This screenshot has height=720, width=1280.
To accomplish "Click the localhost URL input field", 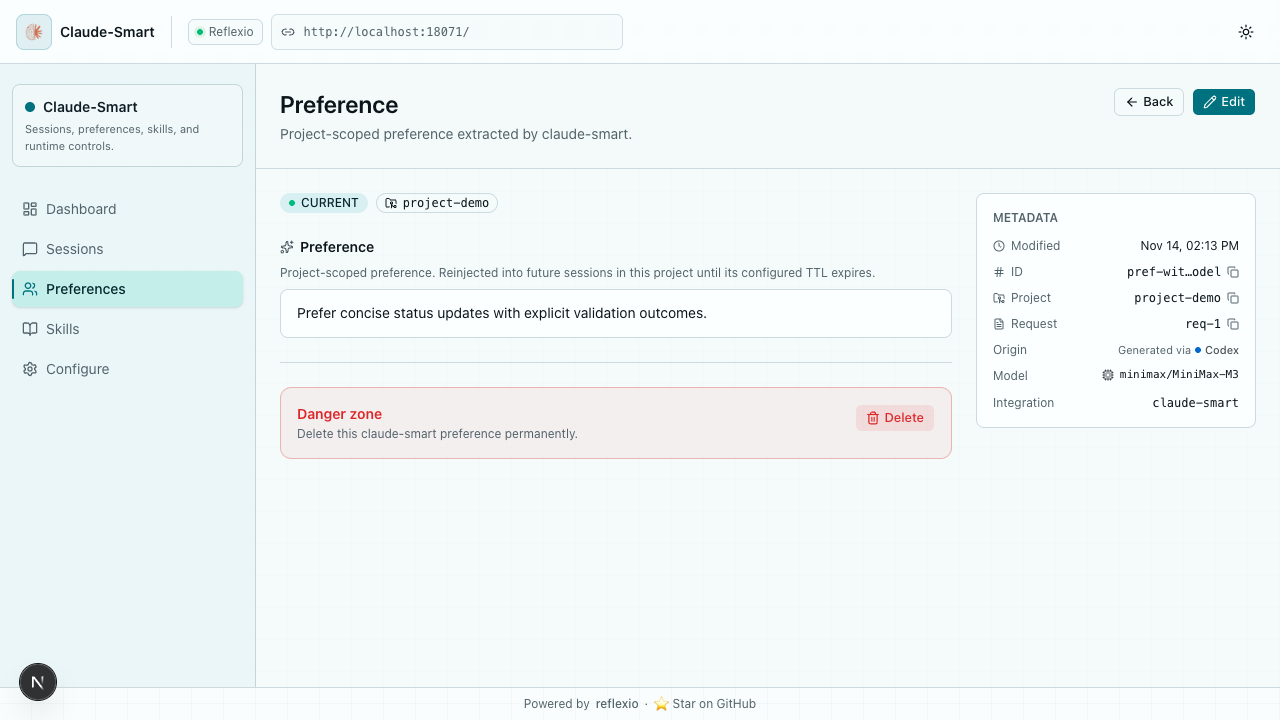I will [x=447, y=32].
